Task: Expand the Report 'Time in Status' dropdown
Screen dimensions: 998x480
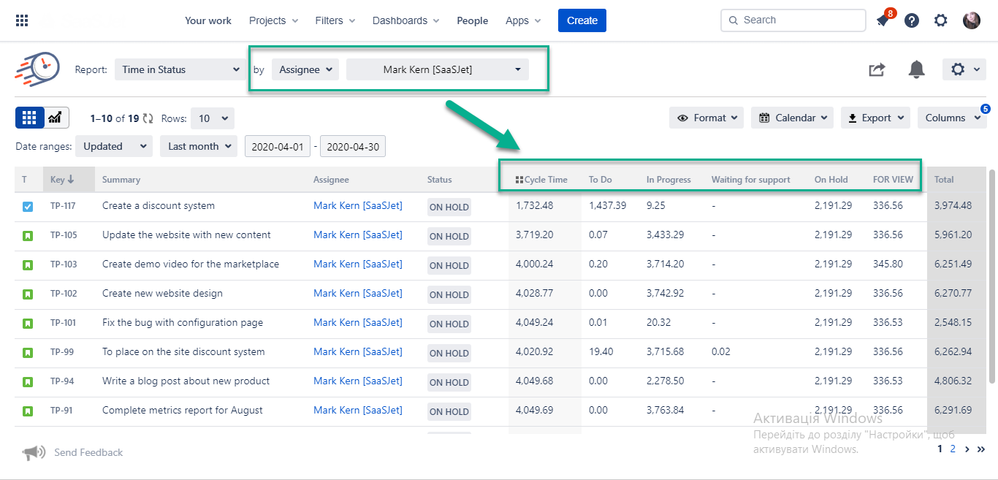Action: pos(180,70)
